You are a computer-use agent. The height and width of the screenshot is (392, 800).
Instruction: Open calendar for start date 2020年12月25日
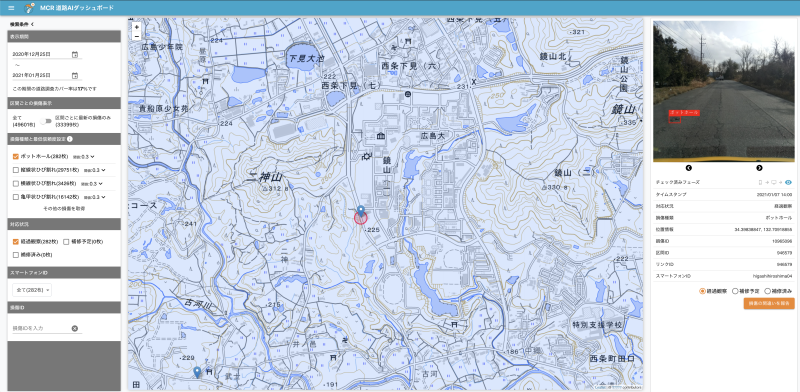tap(75, 55)
